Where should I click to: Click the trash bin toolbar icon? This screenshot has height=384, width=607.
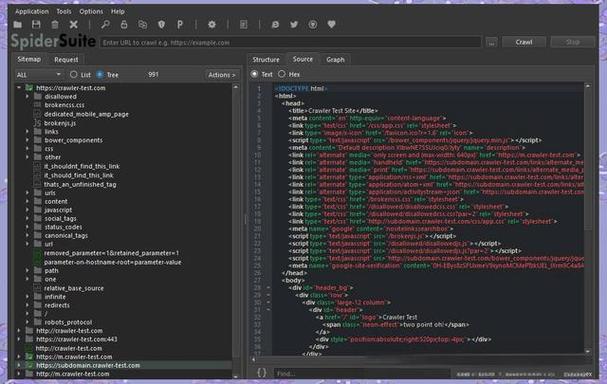55,25
